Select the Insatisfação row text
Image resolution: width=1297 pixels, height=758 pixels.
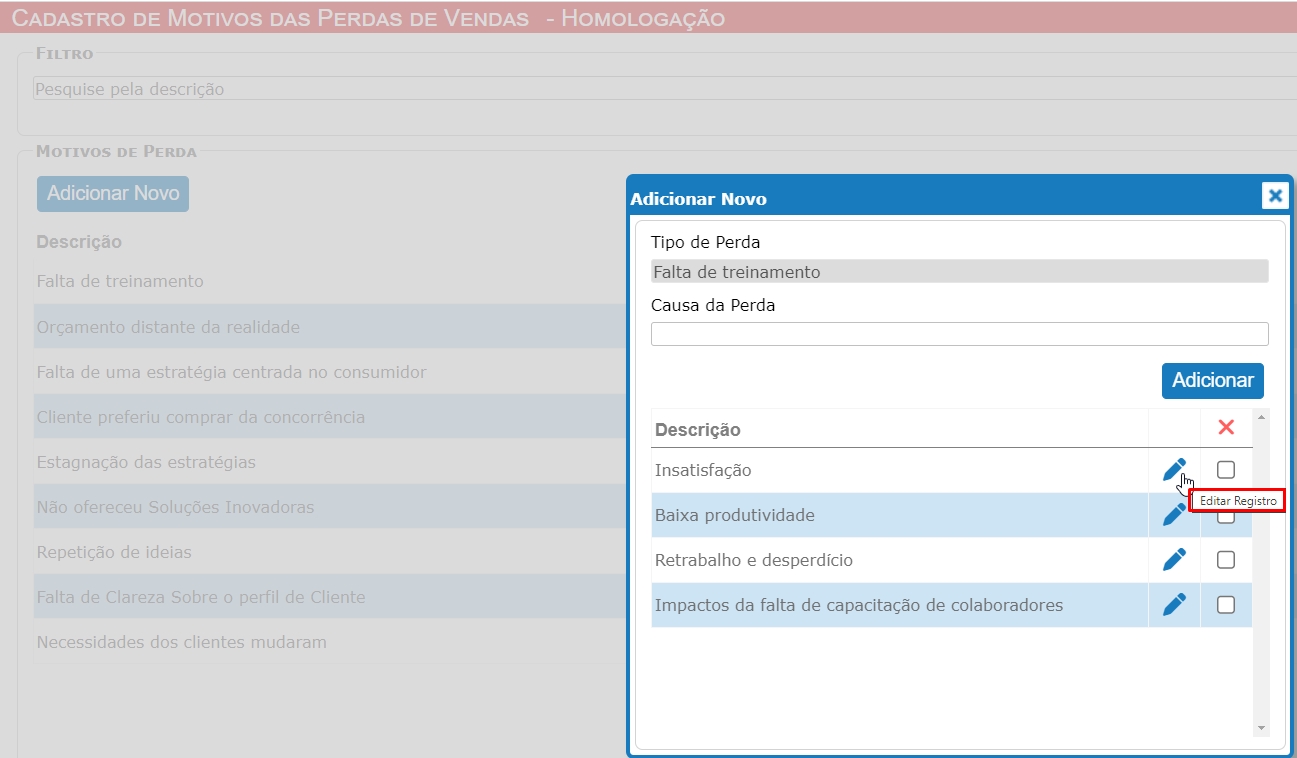[703, 470]
